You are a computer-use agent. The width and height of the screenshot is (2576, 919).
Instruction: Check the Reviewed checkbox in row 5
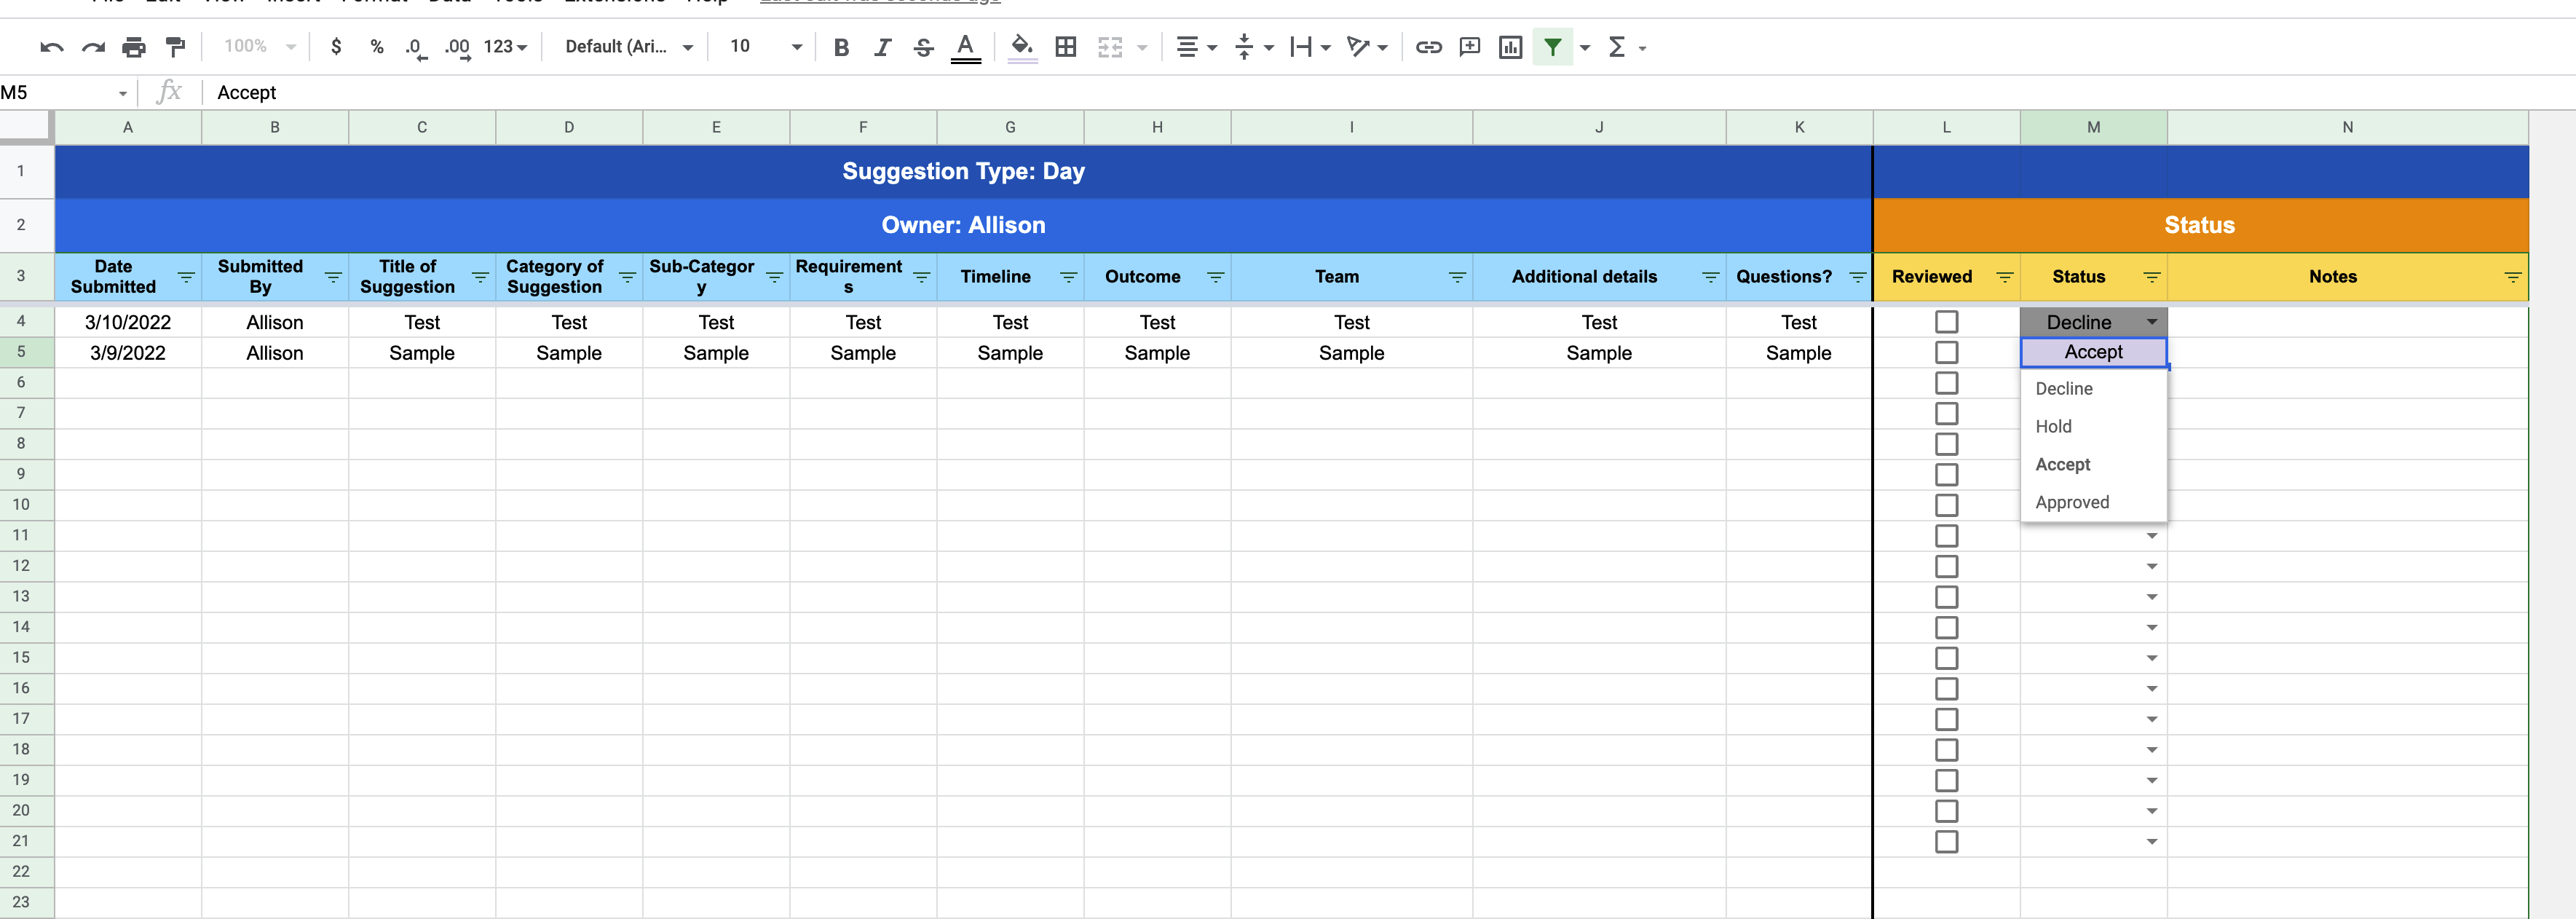point(1946,353)
